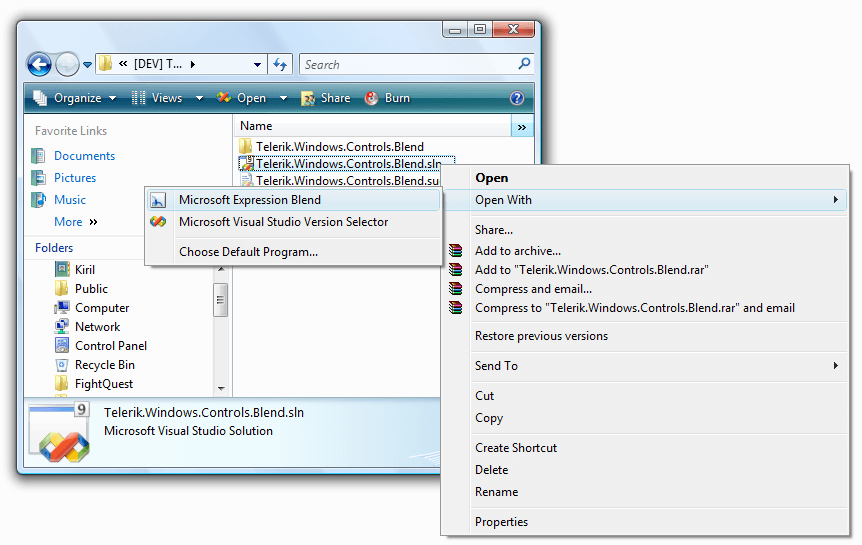Click the Network icon in folder tree
862x545 pixels.
pyautogui.click(x=62, y=327)
